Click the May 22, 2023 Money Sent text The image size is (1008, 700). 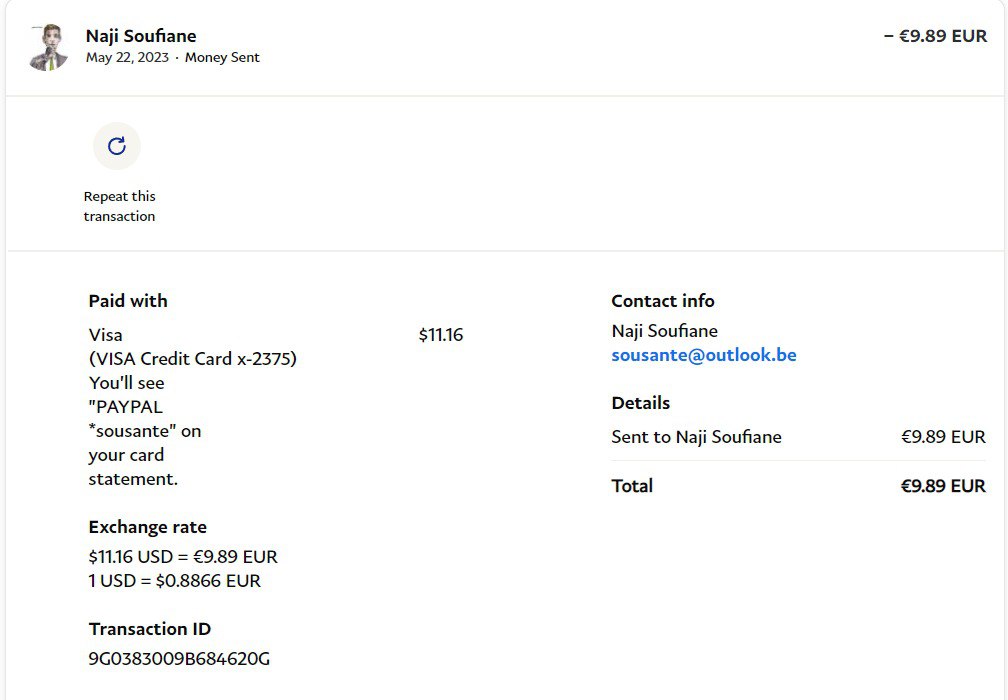click(x=172, y=58)
